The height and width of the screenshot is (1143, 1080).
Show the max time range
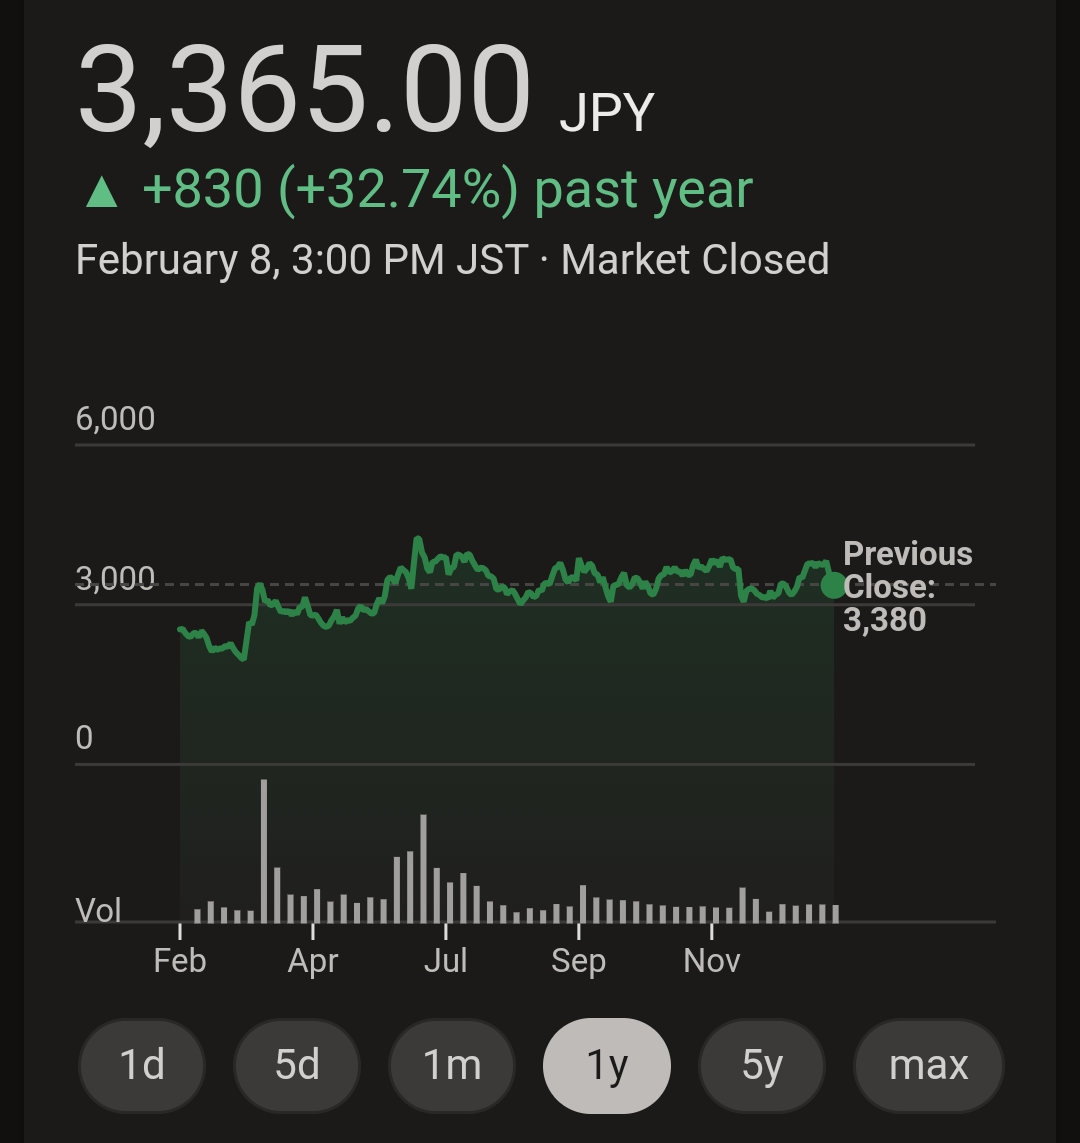tap(928, 1065)
